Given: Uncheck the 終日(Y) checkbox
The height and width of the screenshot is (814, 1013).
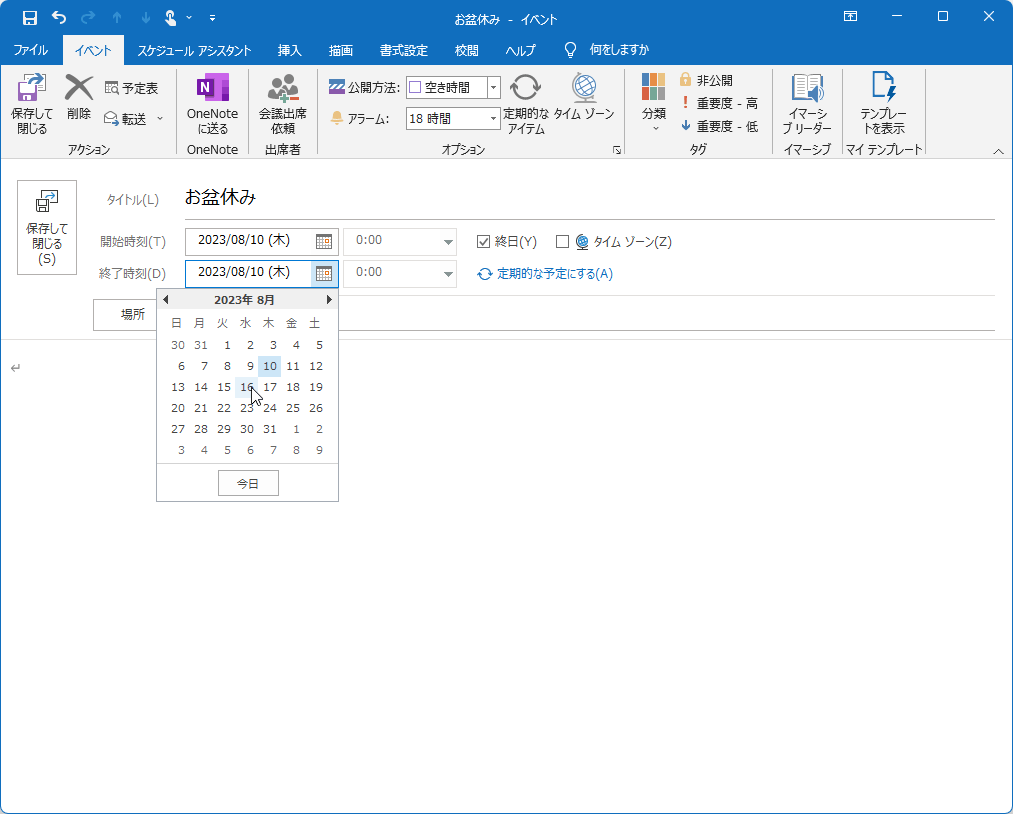Looking at the screenshot, I should pyautogui.click(x=483, y=242).
